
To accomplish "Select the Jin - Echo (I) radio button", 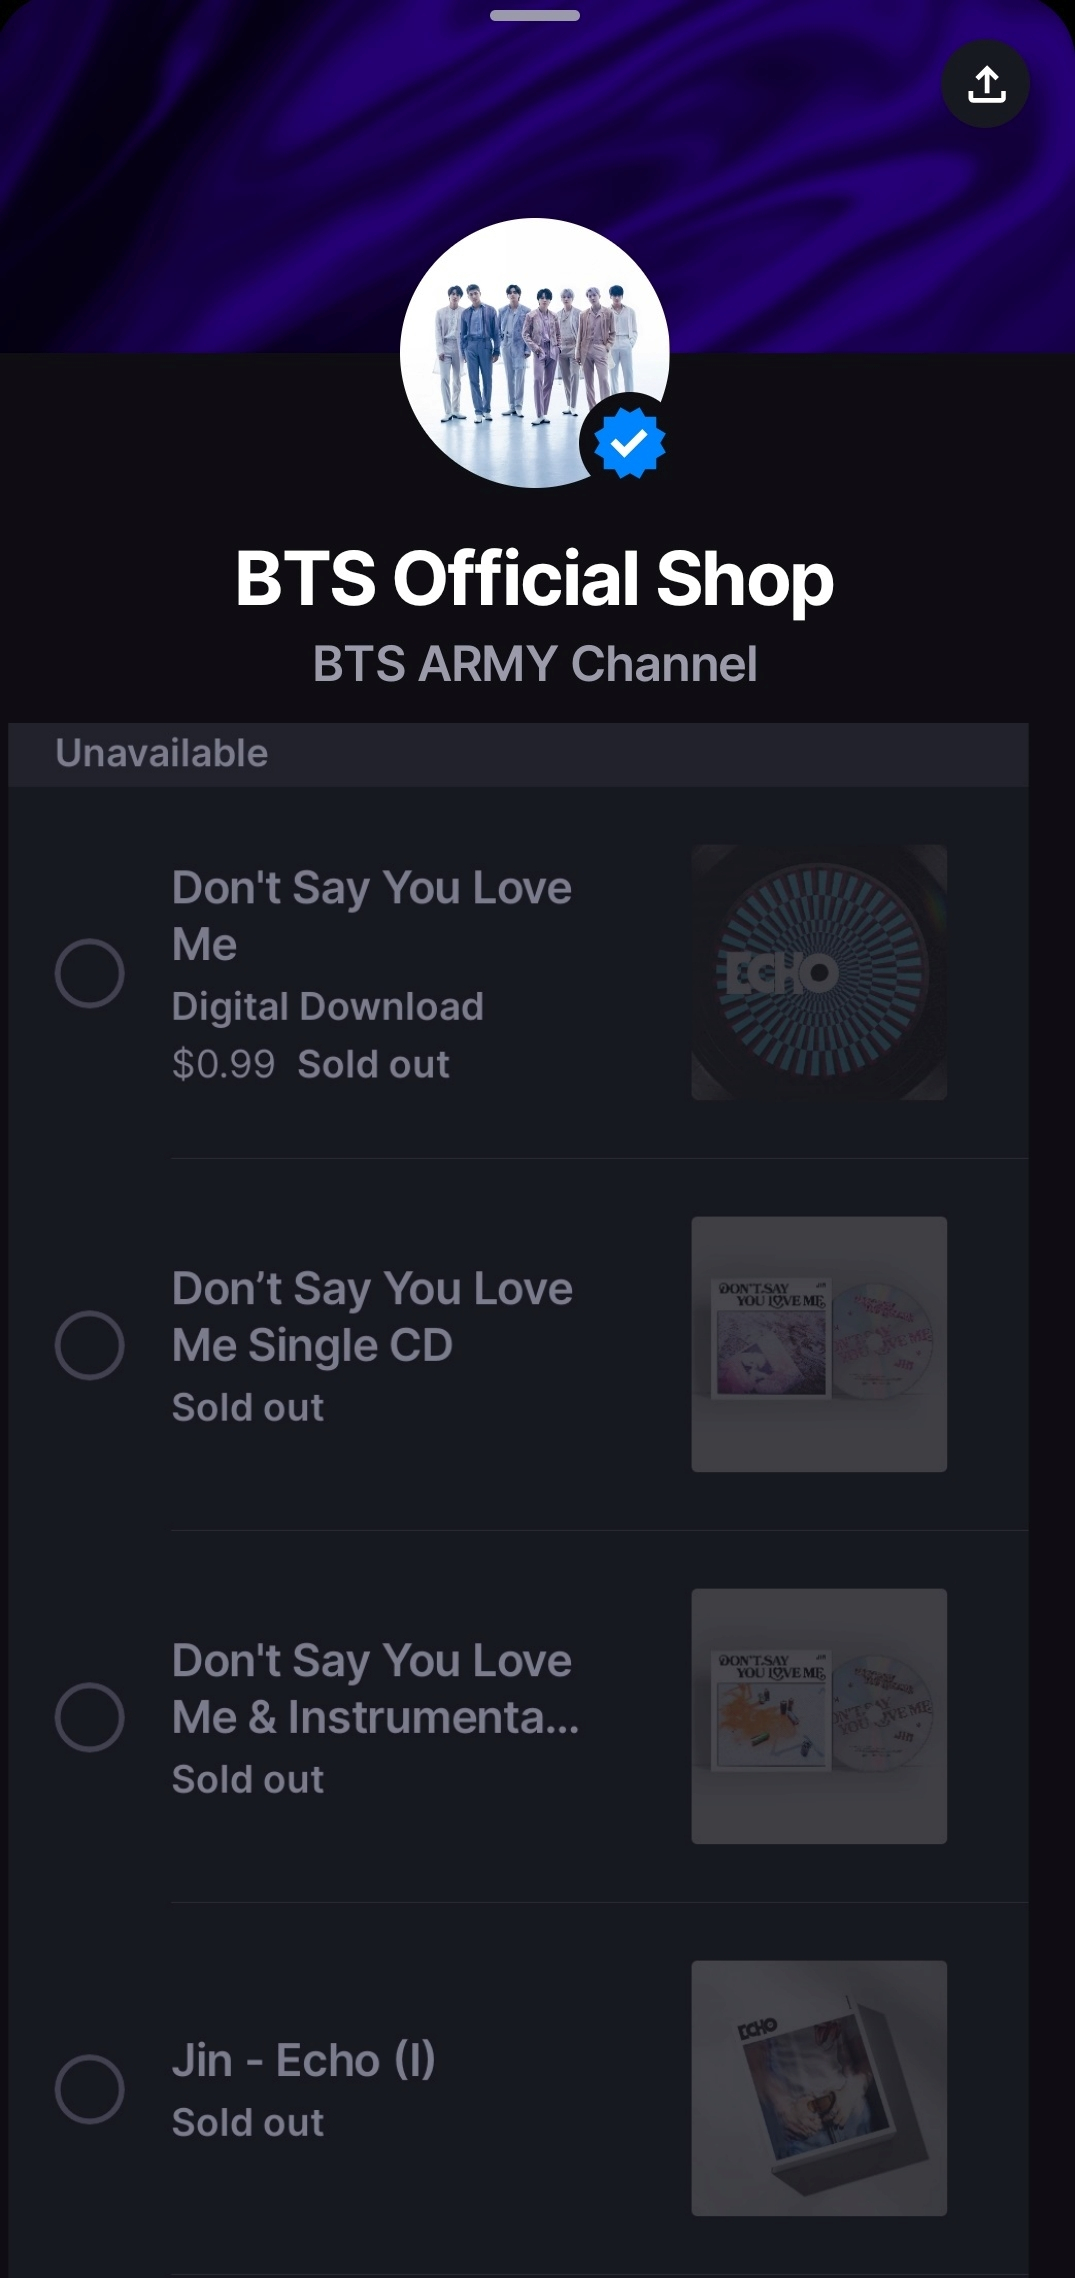I will pos(90,2089).
